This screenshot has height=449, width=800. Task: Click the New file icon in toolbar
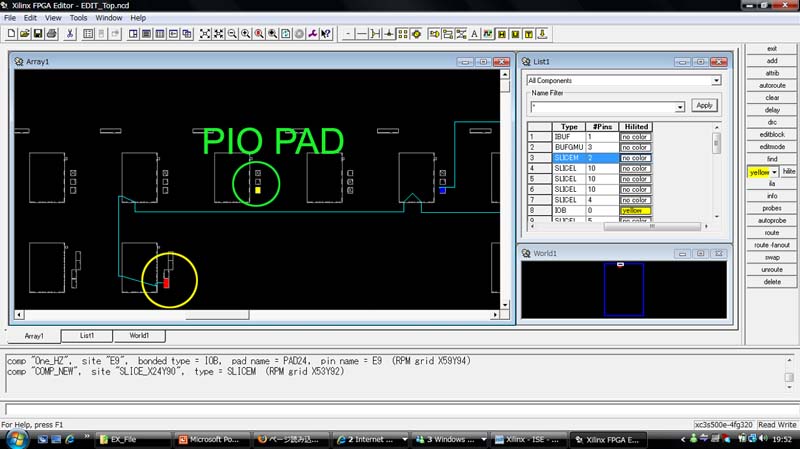(11, 34)
